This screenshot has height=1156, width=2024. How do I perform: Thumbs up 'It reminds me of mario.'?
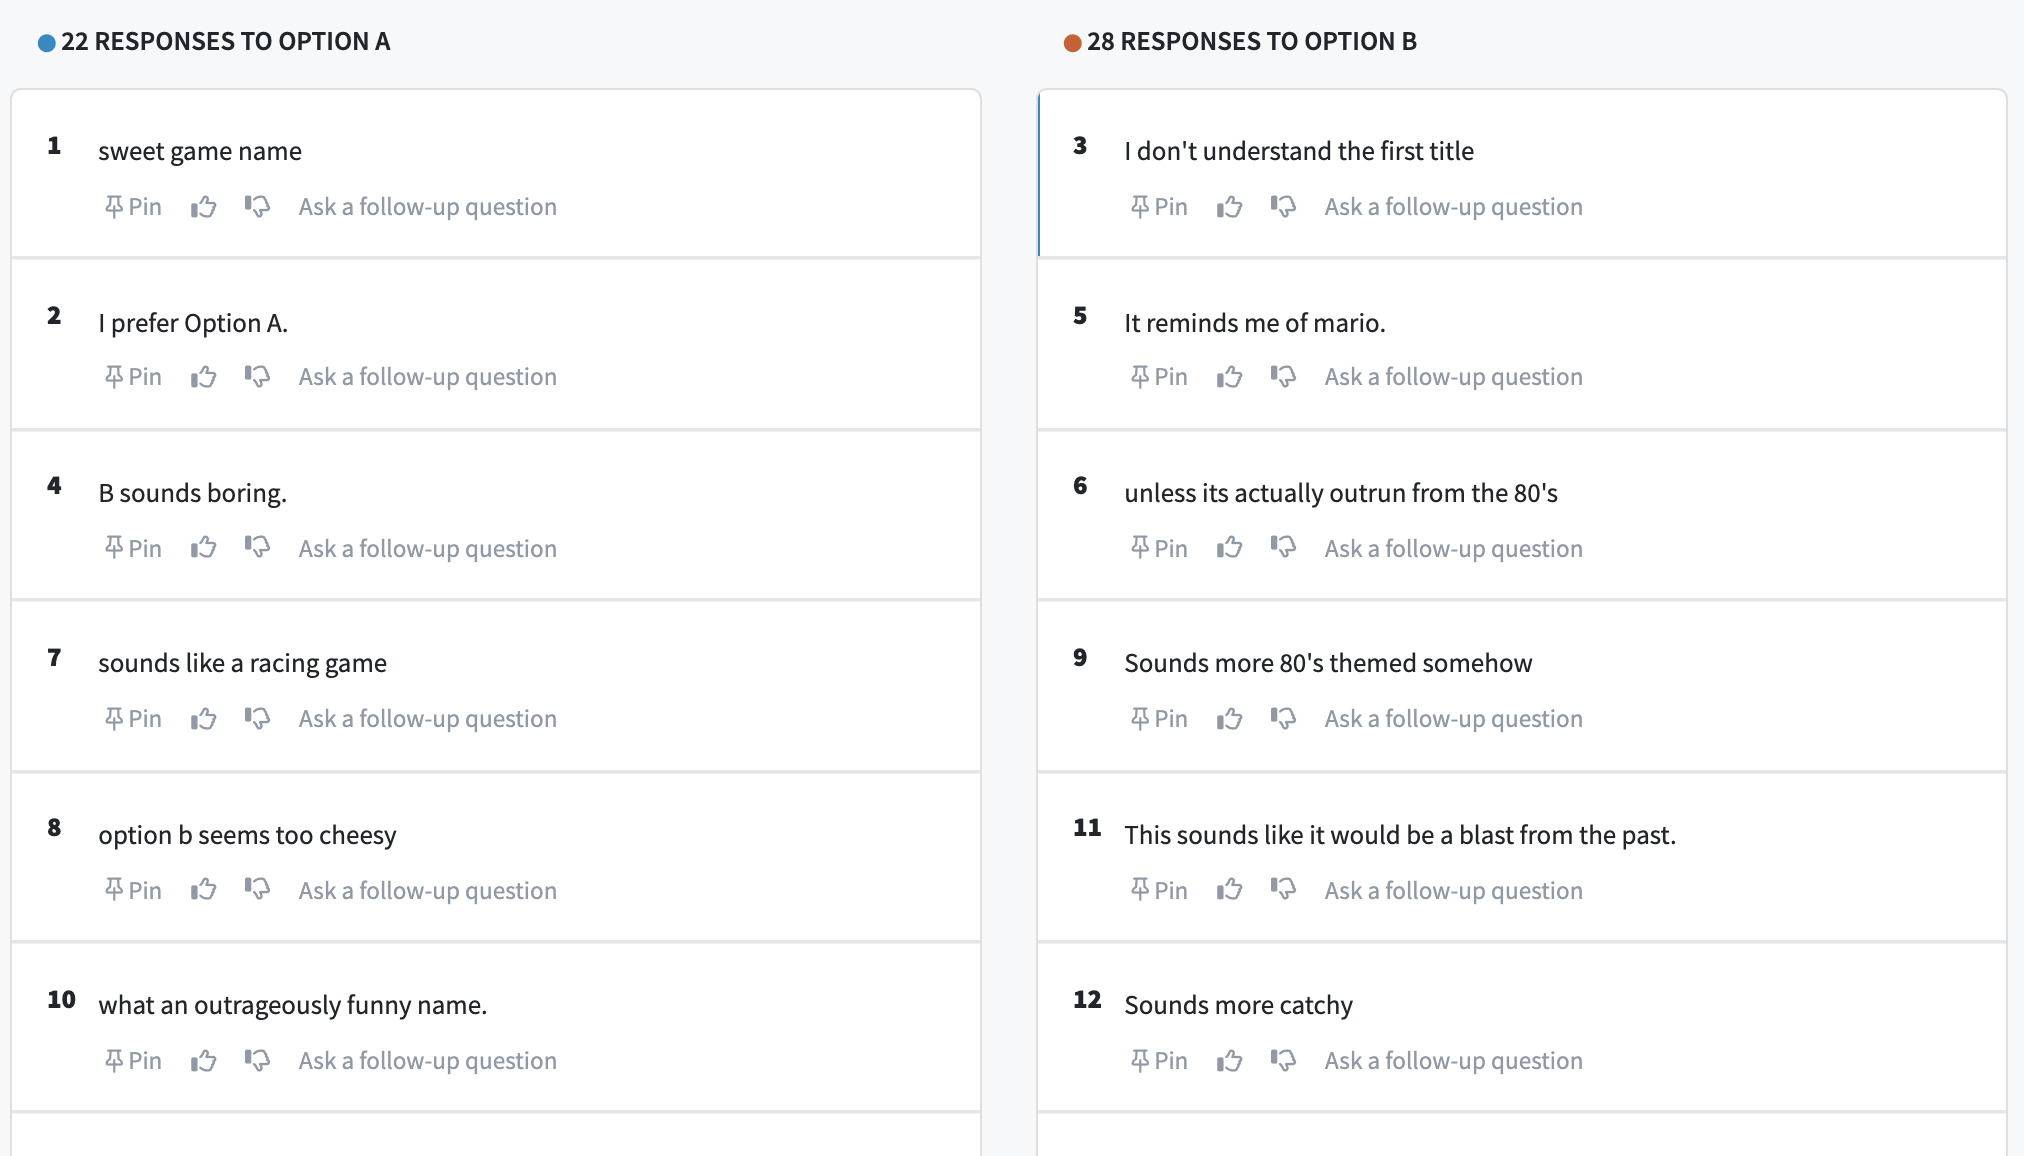(x=1230, y=377)
